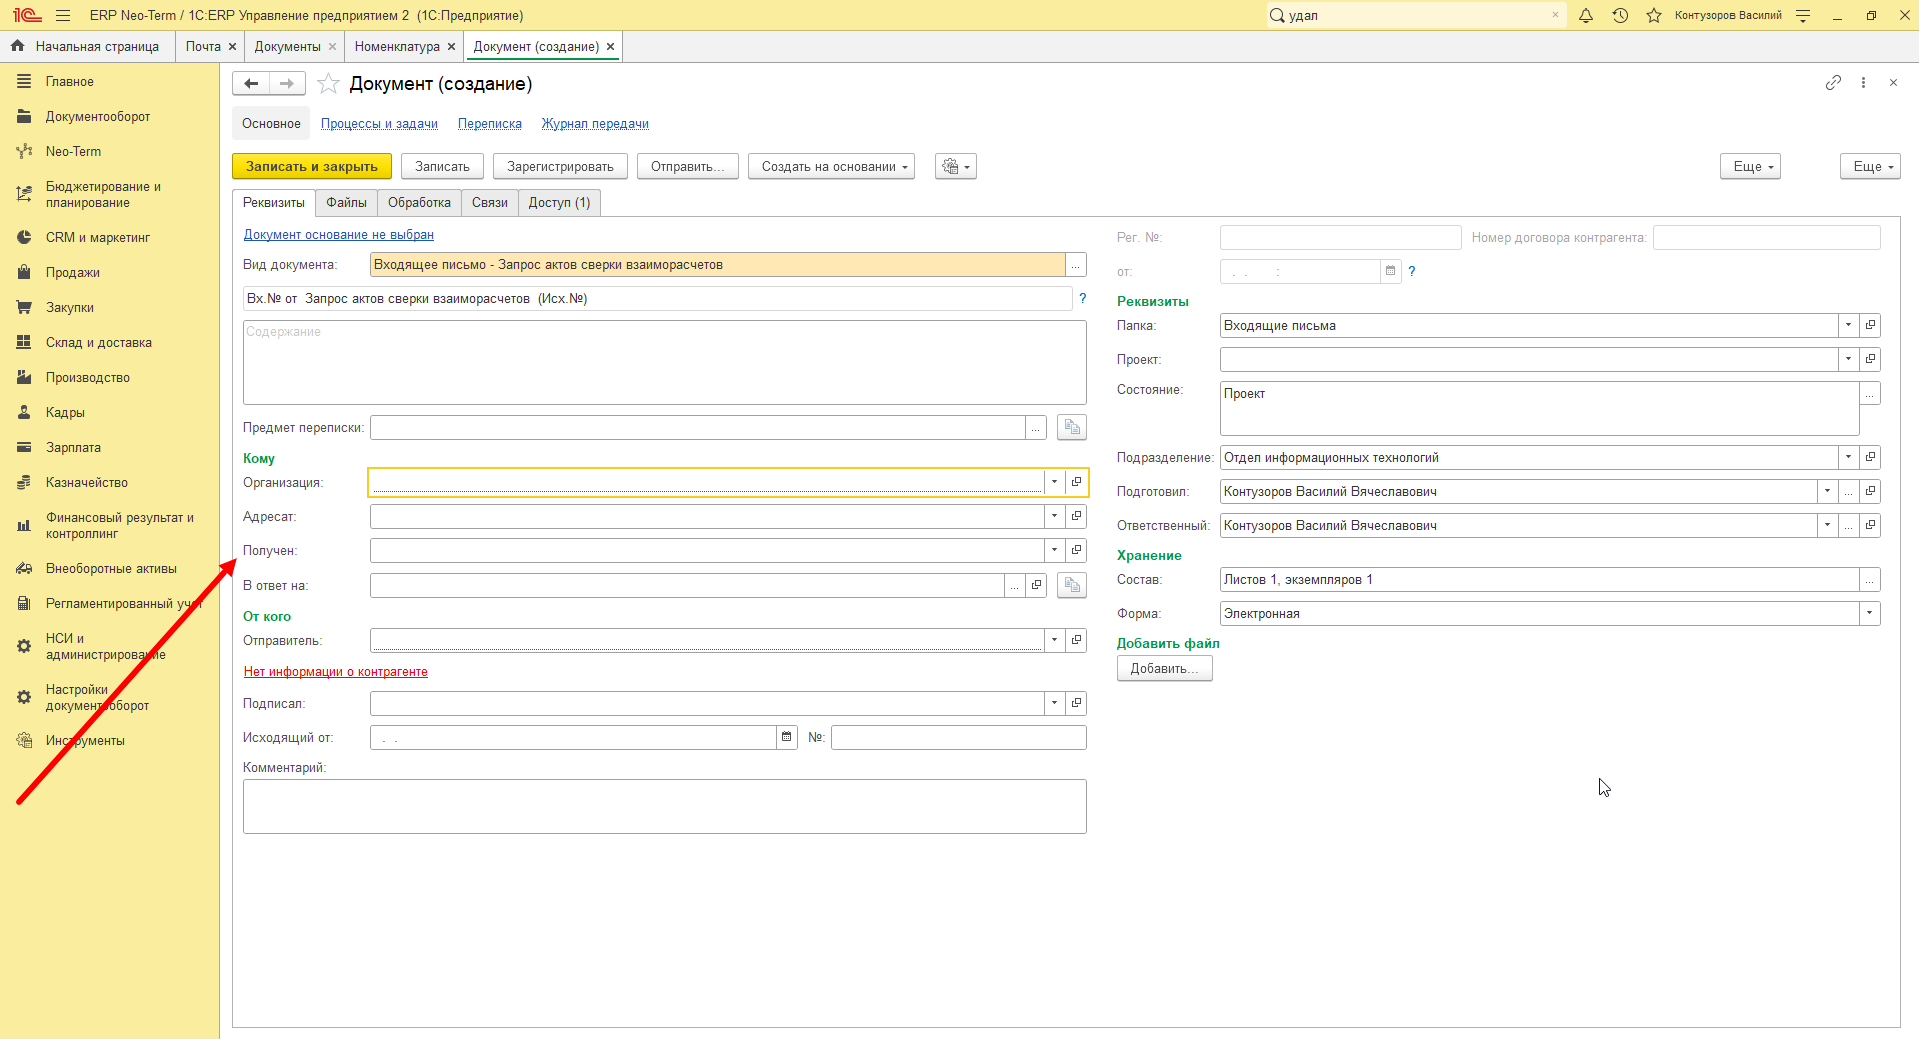The image size is (1919, 1039).
Task: Open the main hamburger menu
Action: pyautogui.click(x=63, y=15)
